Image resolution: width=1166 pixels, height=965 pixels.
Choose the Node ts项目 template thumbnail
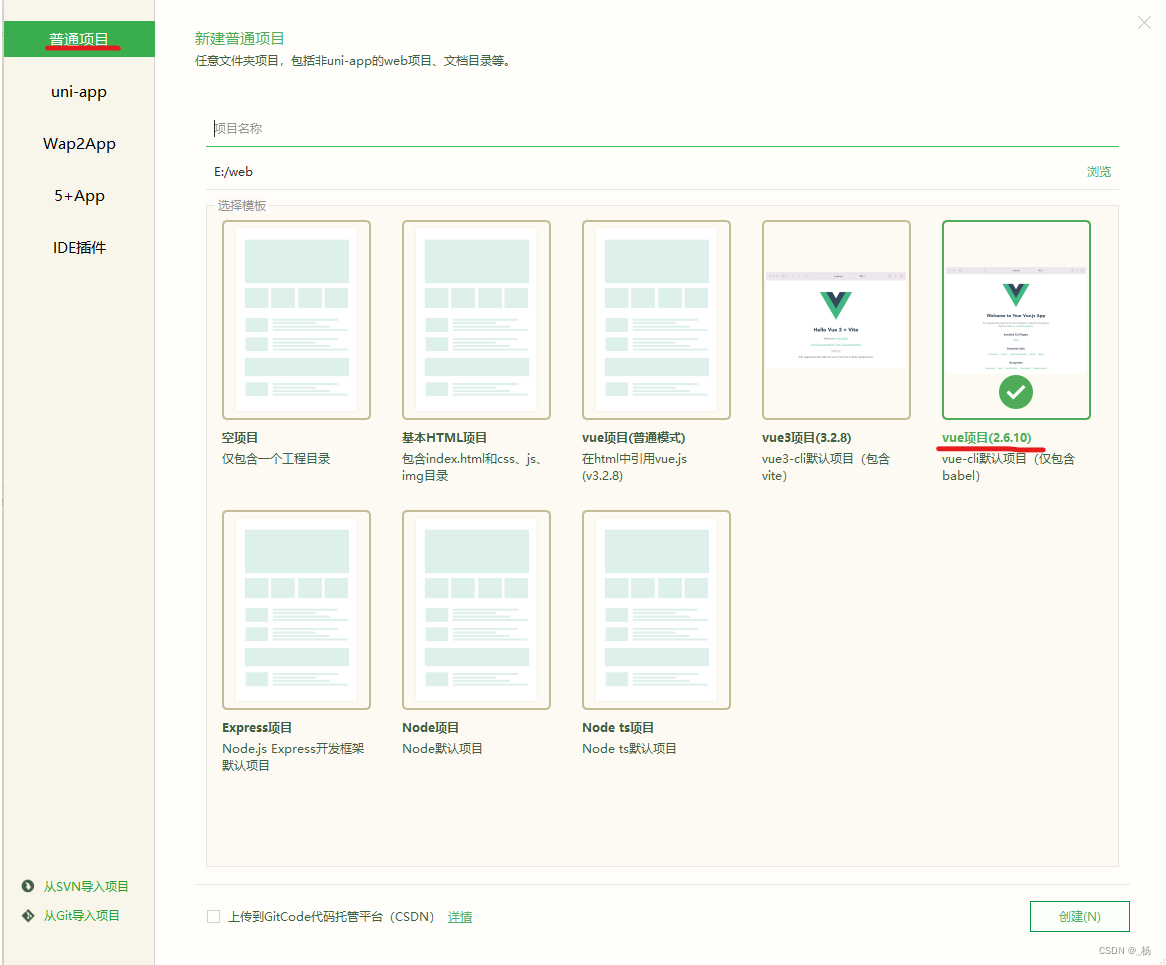click(x=656, y=610)
